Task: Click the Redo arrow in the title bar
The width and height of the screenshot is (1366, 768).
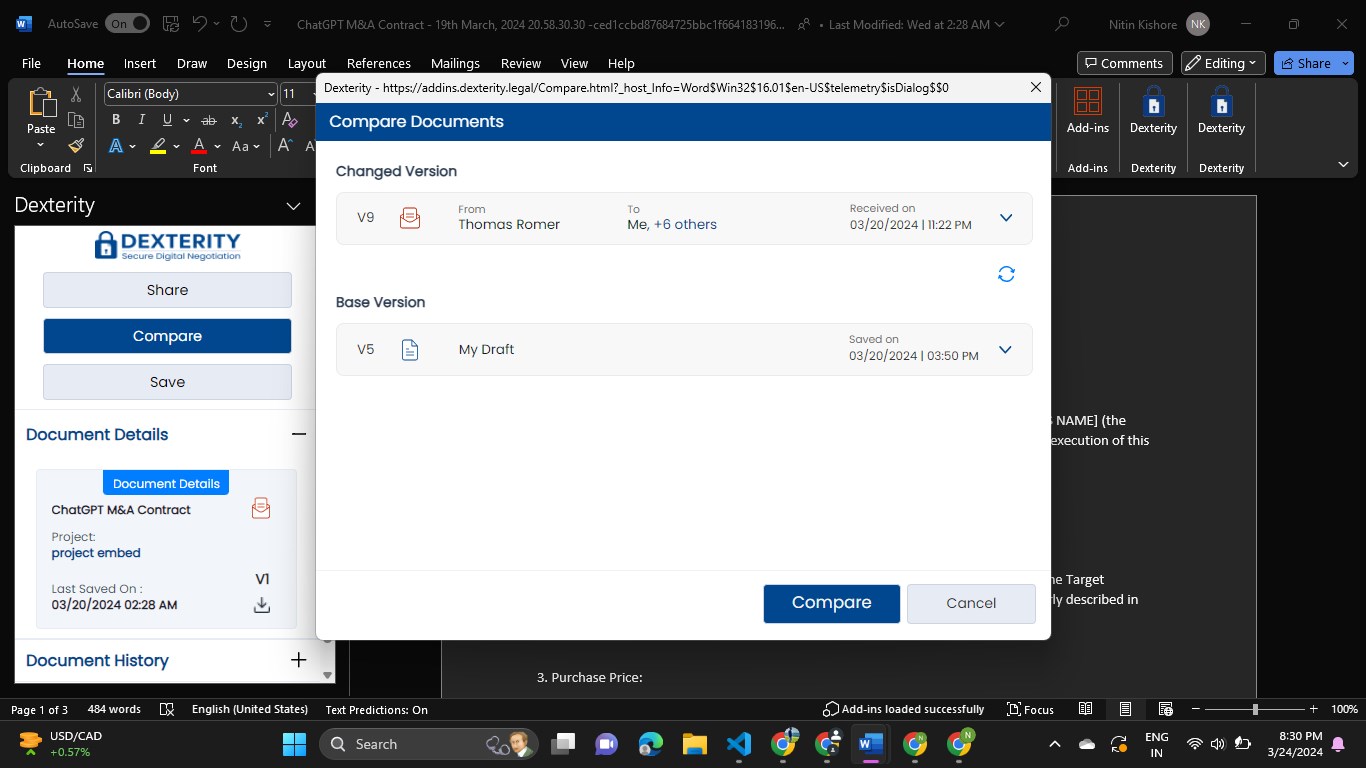Action: coord(238,24)
